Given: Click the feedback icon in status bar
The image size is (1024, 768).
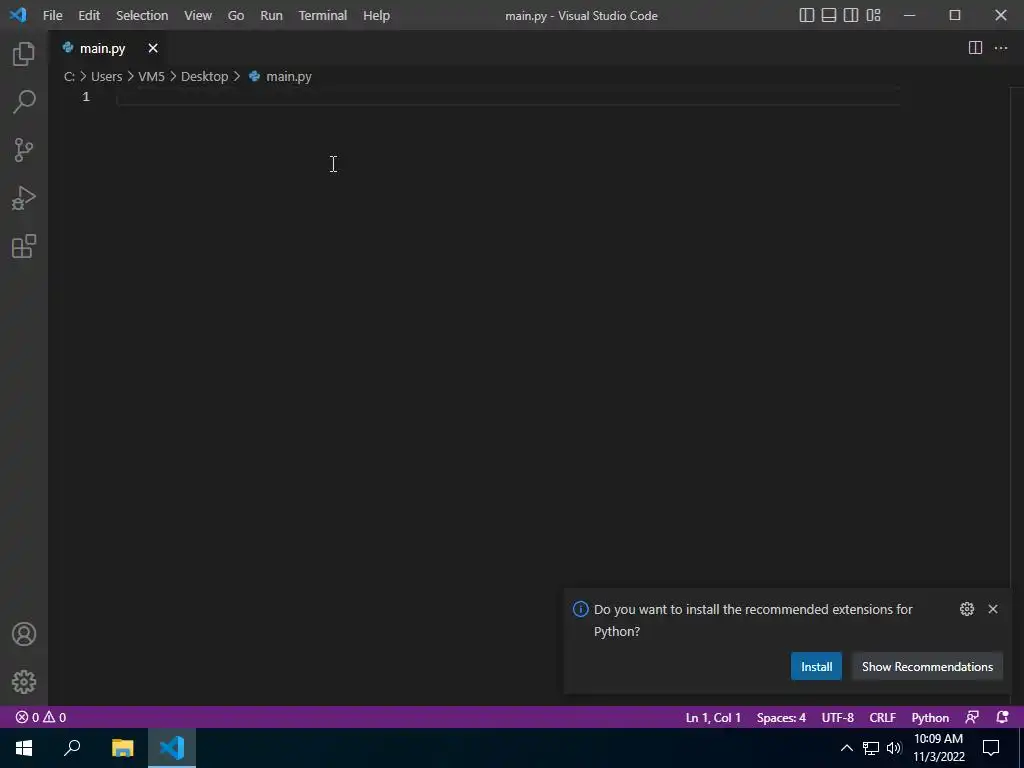Looking at the screenshot, I should coord(972,717).
